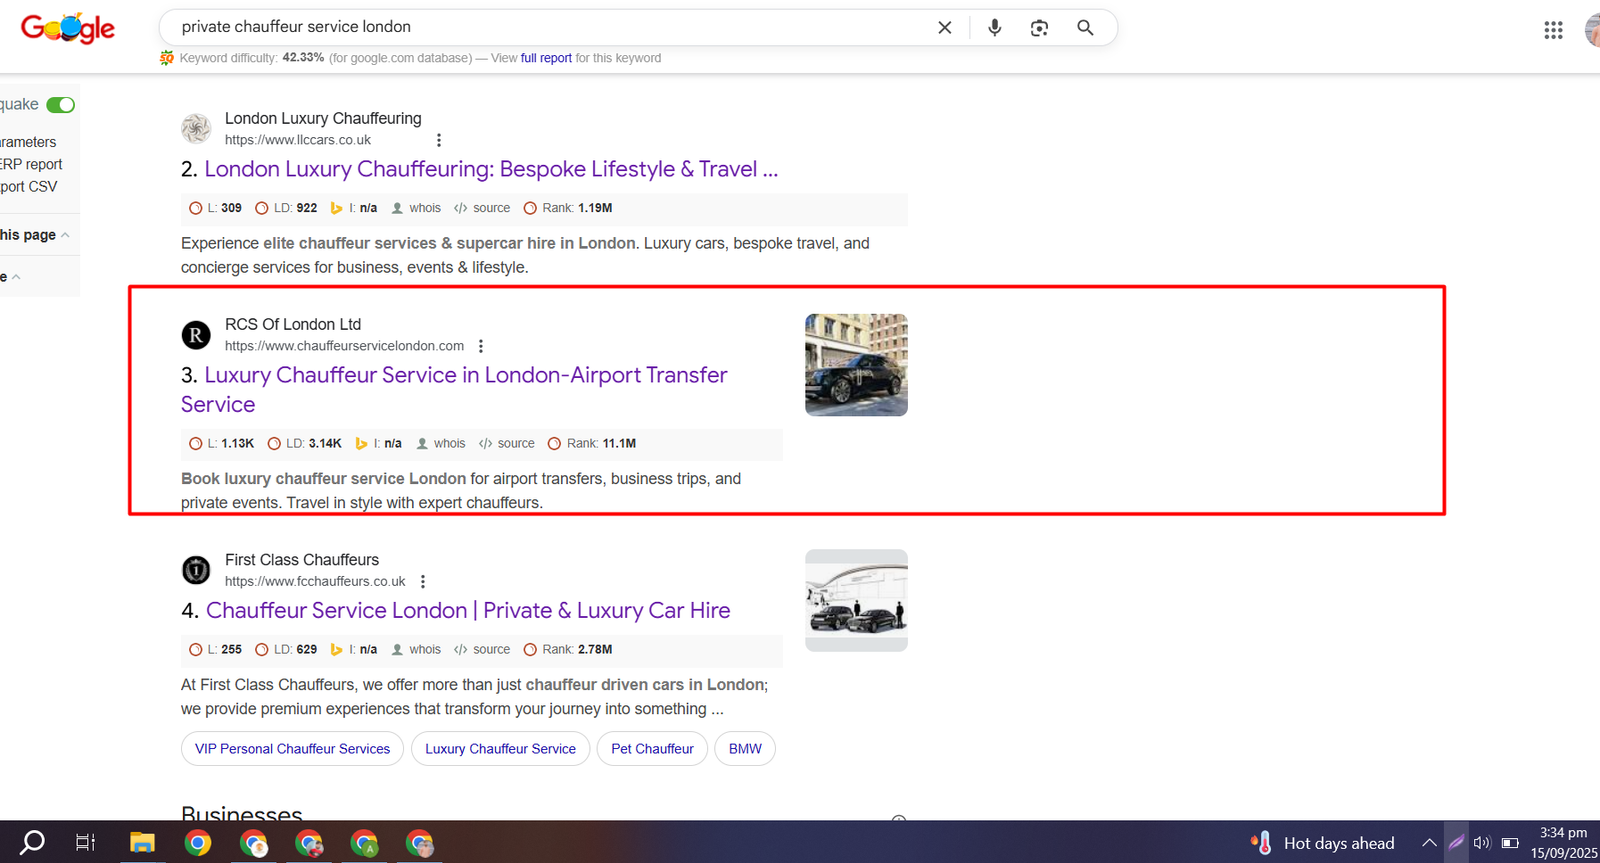Clear the search box with X icon
Image resolution: width=1600 pixels, height=863 pixels.
click(944, 28)
